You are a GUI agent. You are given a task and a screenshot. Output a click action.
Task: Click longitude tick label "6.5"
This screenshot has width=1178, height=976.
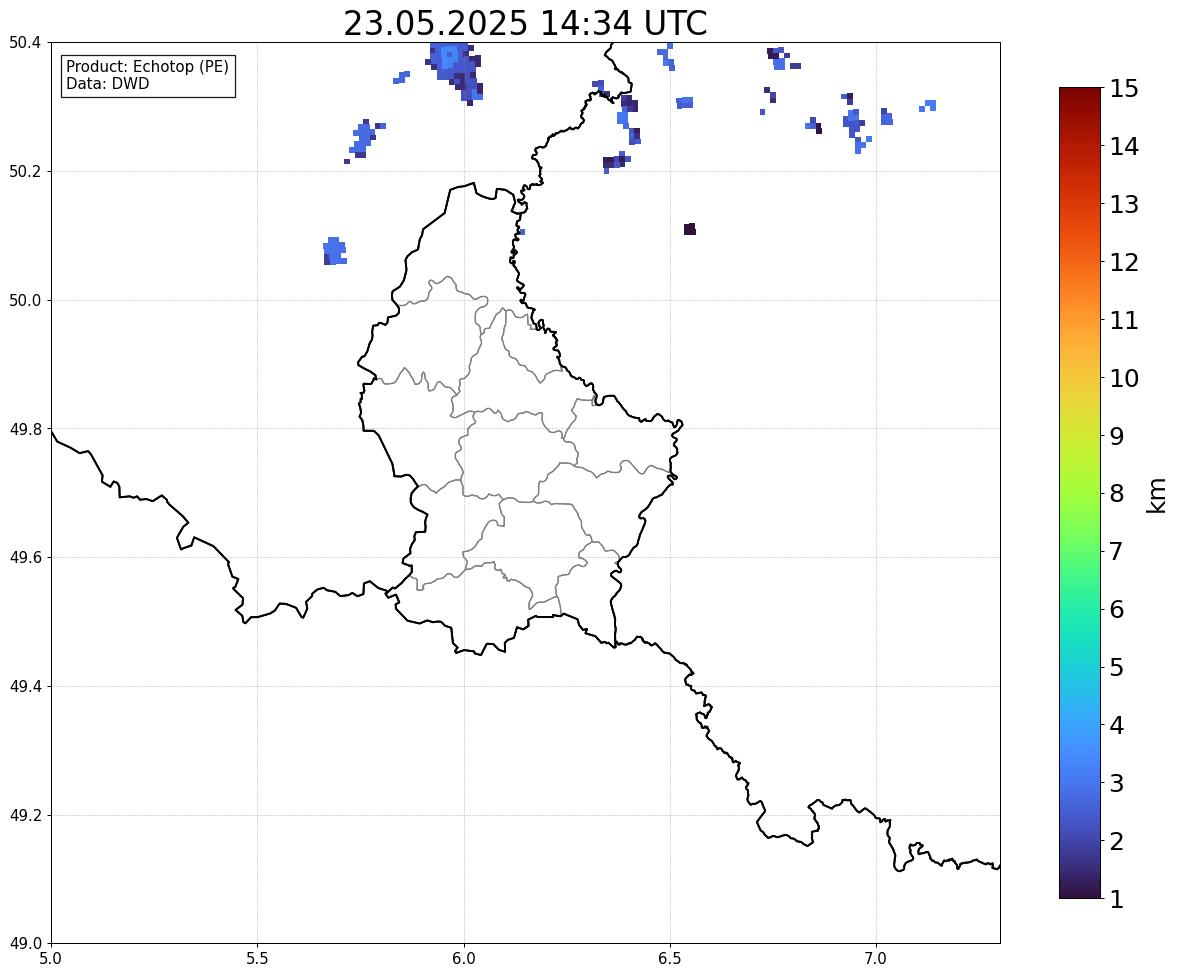(670, 959)
